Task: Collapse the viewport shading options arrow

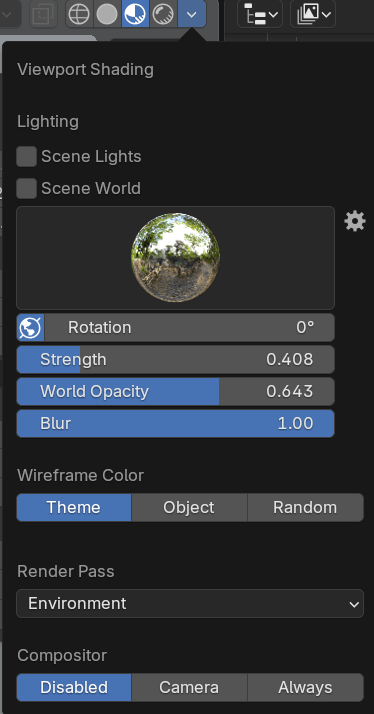Action: [x=192, y=14]
